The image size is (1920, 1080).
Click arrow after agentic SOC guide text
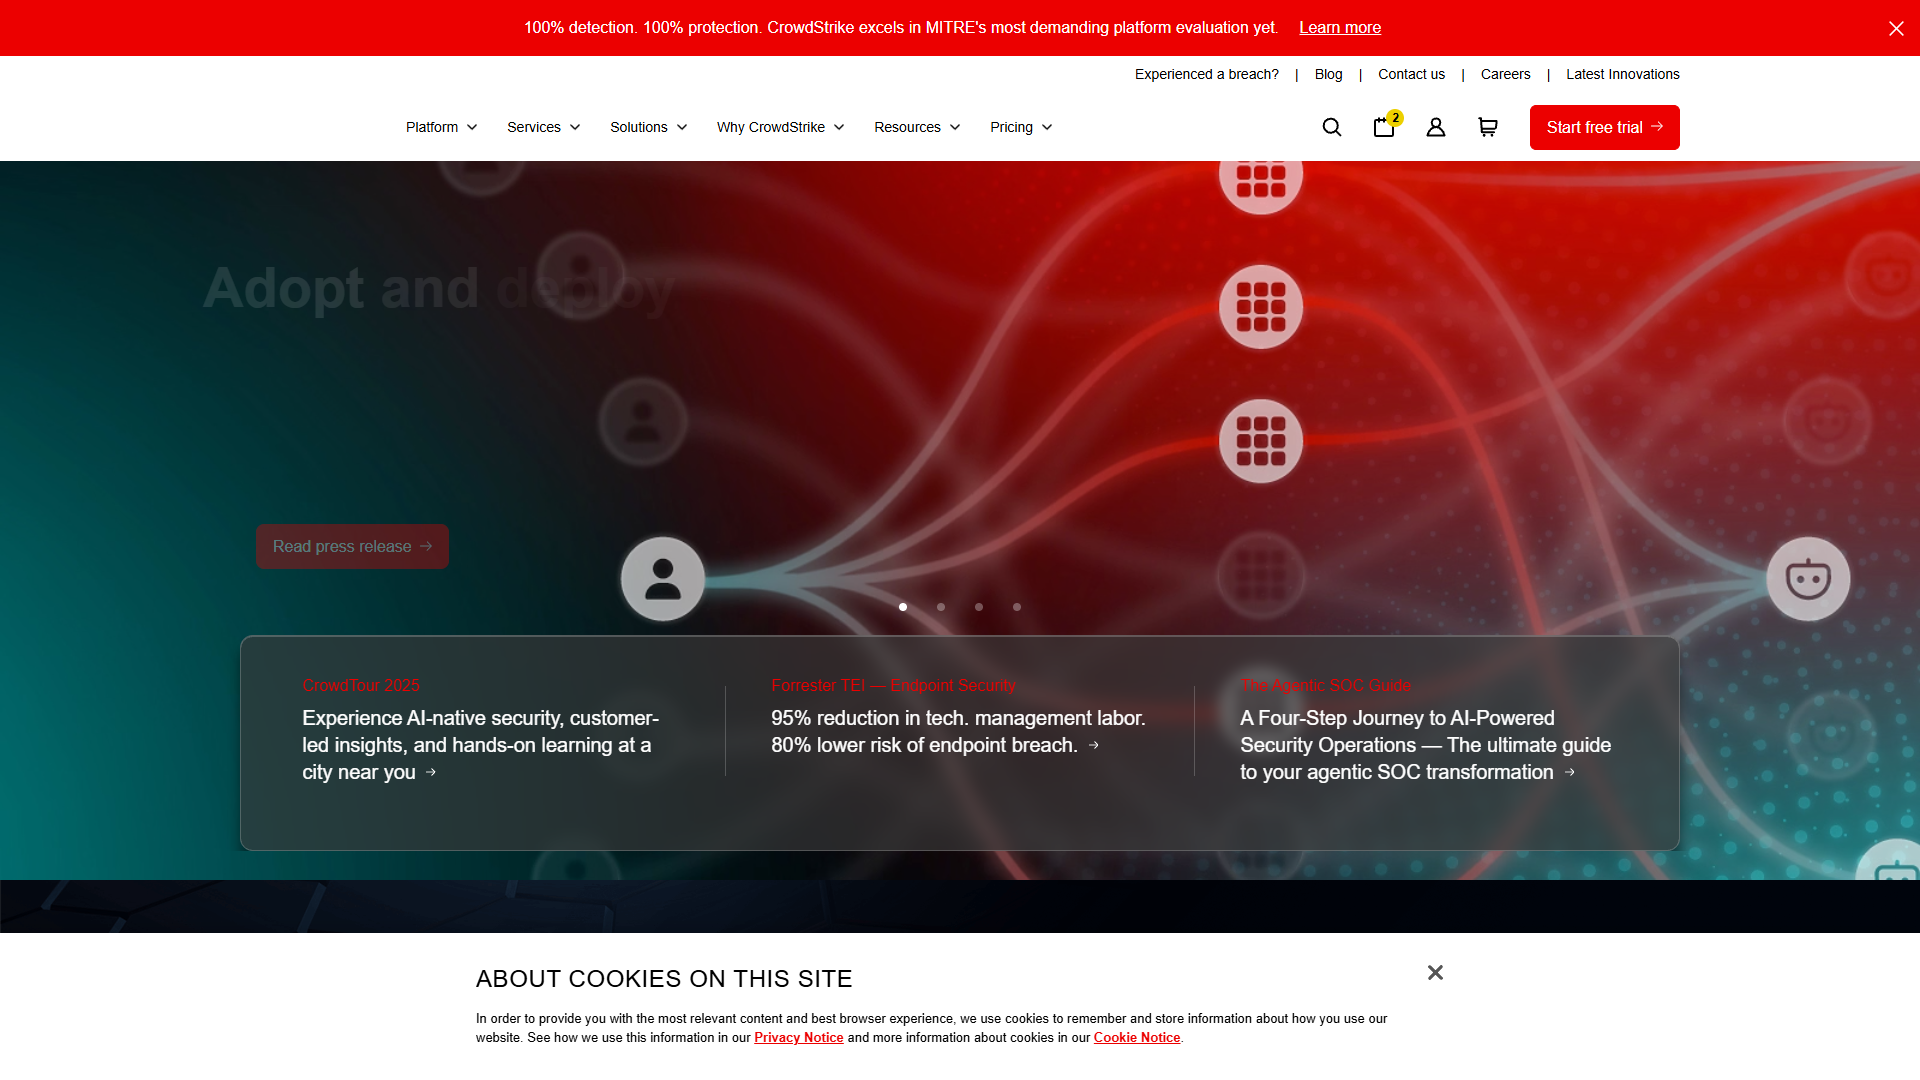click(x=1570, y=772)
